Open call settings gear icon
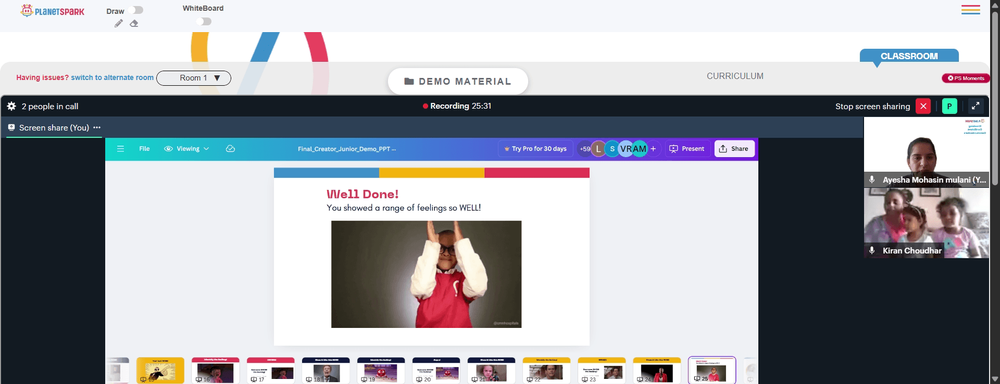The width and height of the screenshot is (1000, 384). (x=11, y=107)
